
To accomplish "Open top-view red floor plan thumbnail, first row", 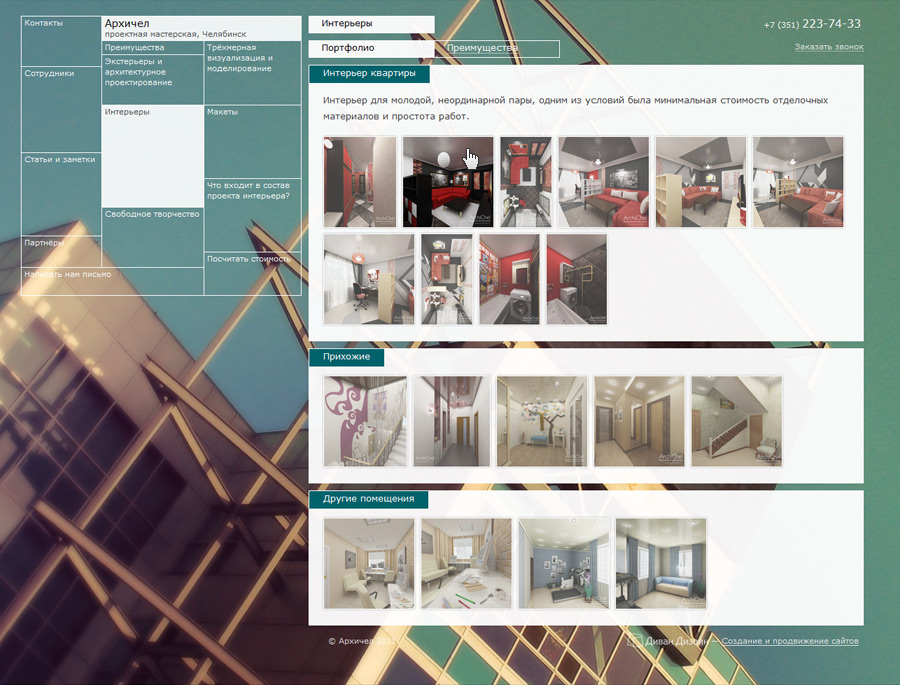I will 526,181.
